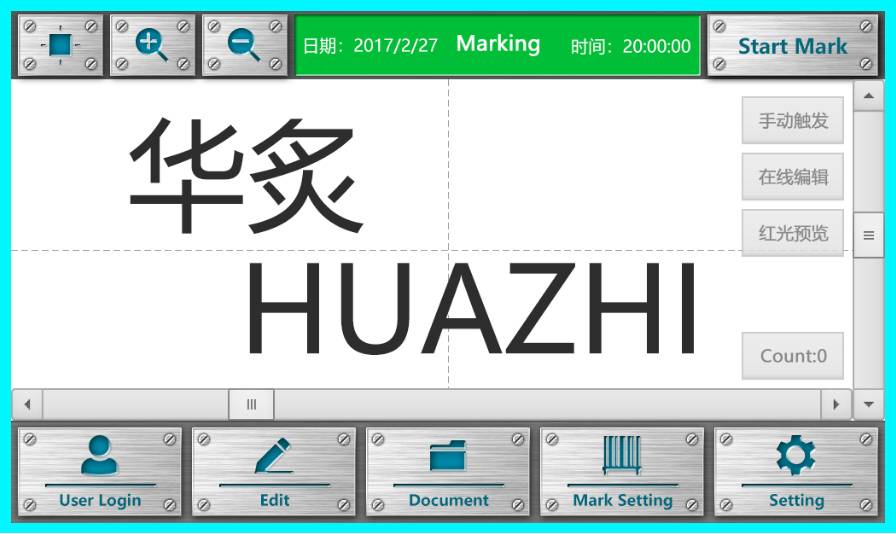Click the fit-to-center view icon

[x=61, y=45]
